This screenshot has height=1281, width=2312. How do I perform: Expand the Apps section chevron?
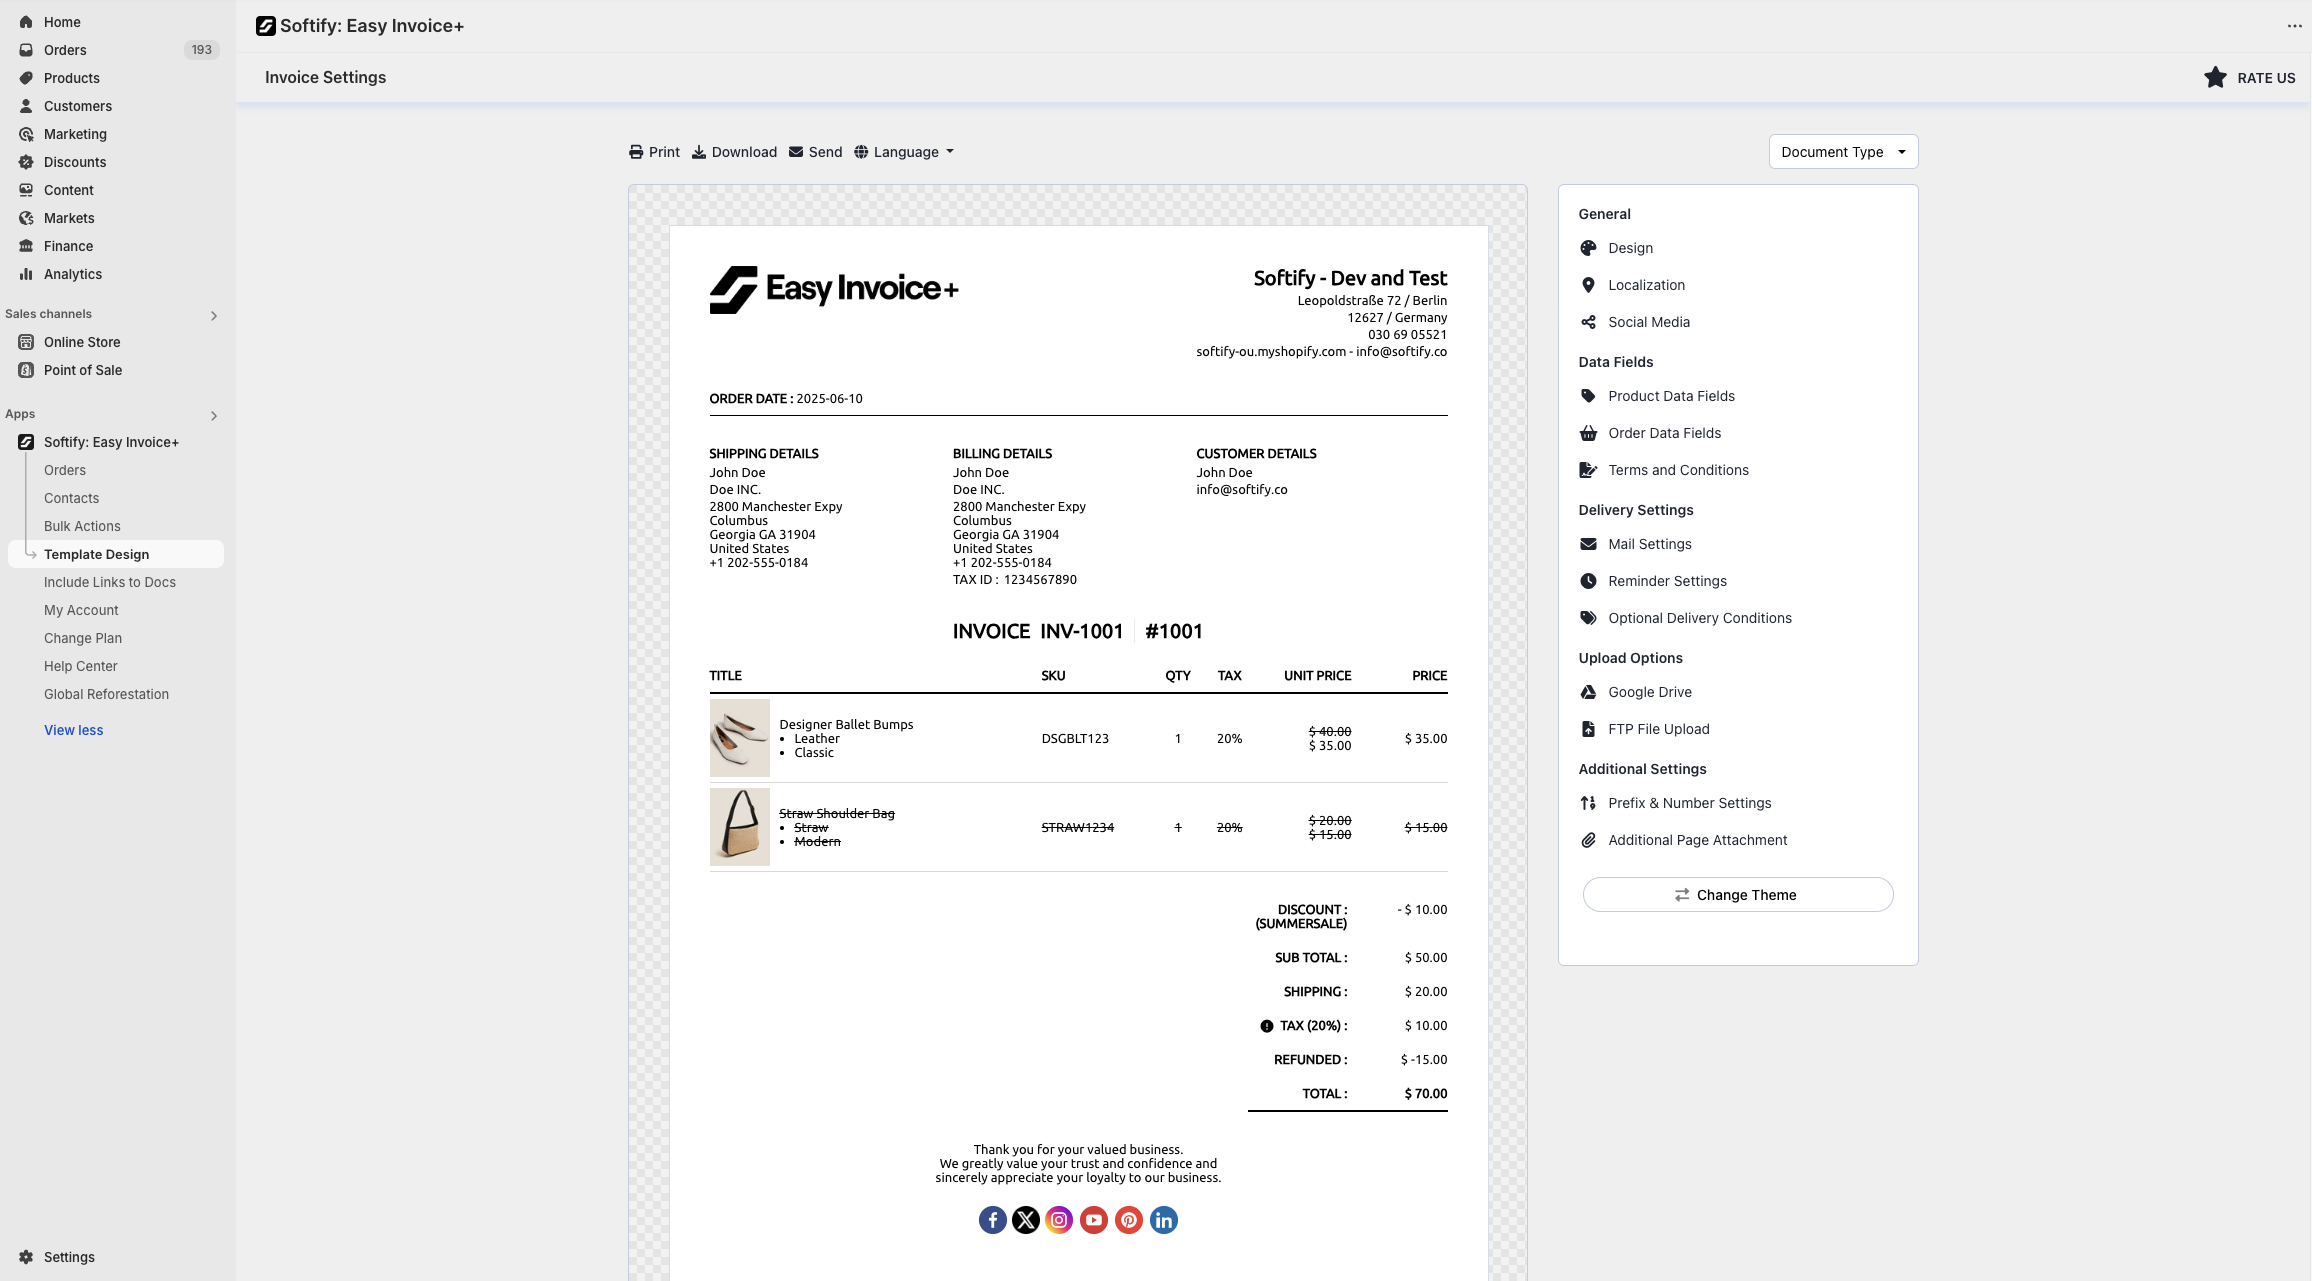(x=214, y=416)
